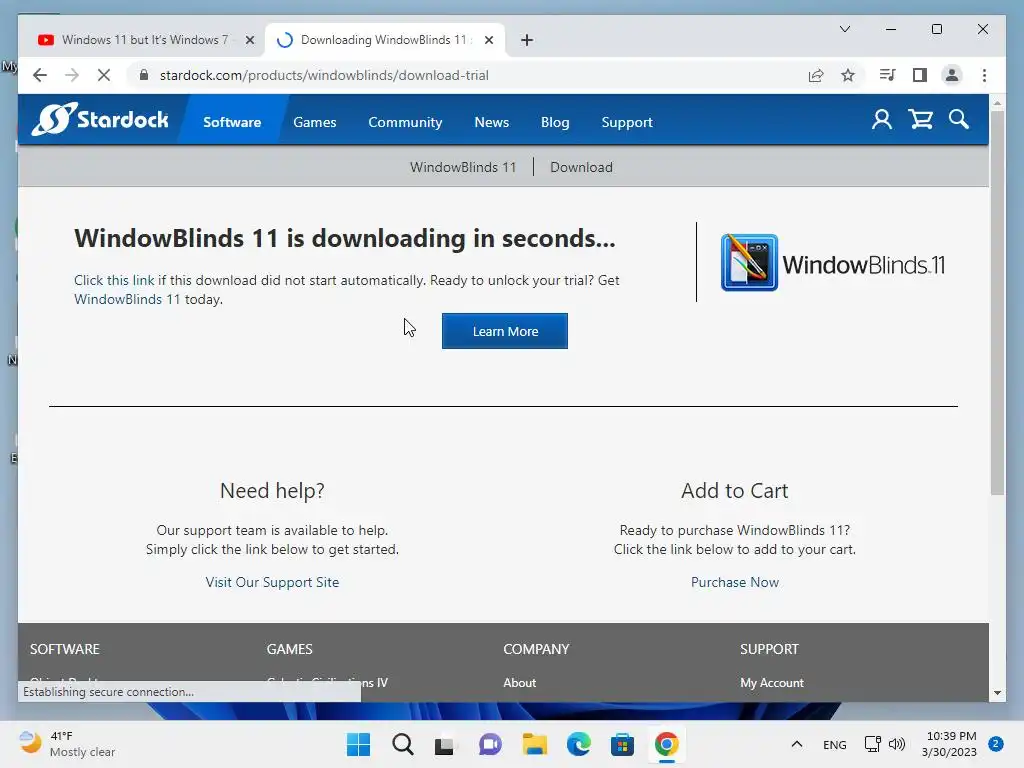Click the page vertical scrollbar thumb
This screenshot has height=768, width=1024.
997,302
